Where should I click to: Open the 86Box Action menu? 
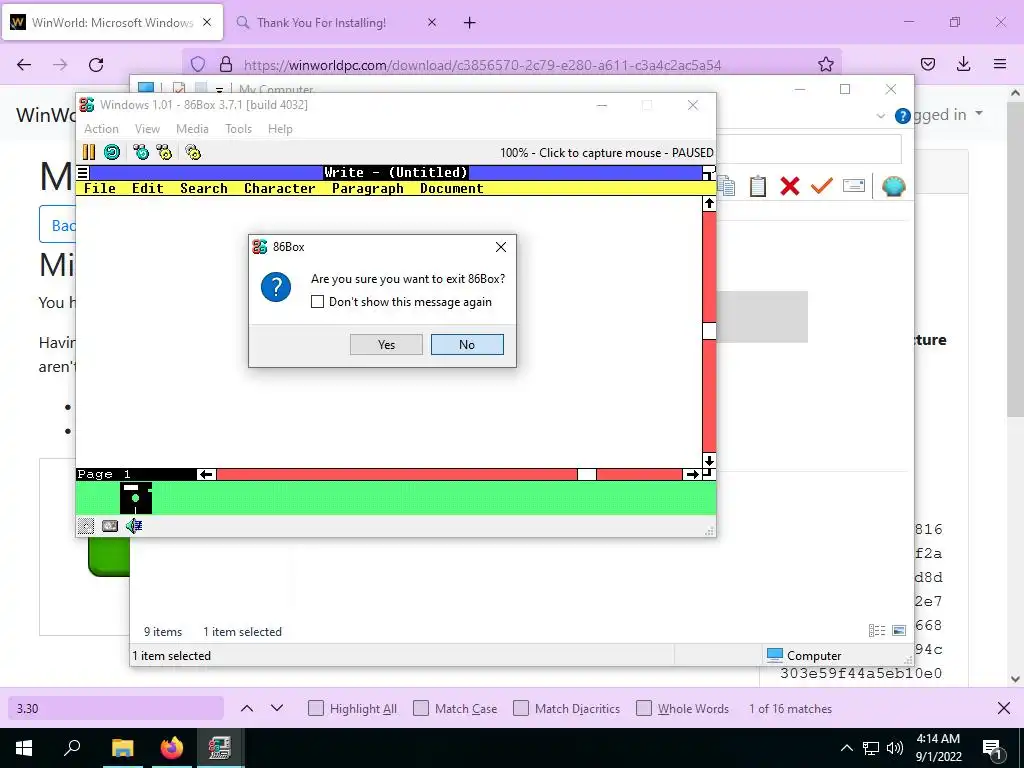coord(101,129)
